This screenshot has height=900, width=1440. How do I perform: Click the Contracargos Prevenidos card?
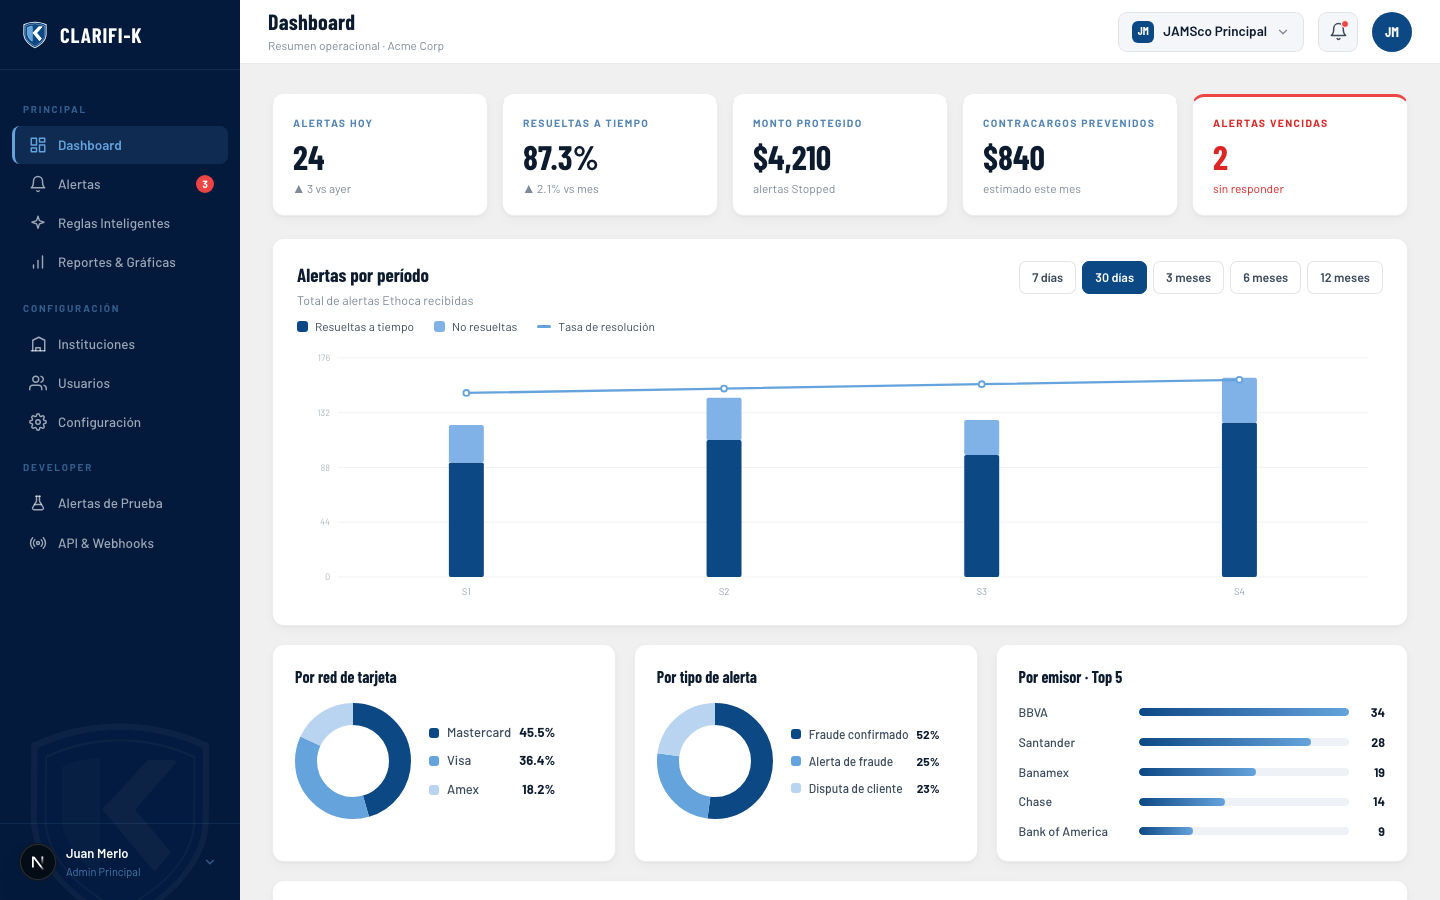[x=1070, y=155]
